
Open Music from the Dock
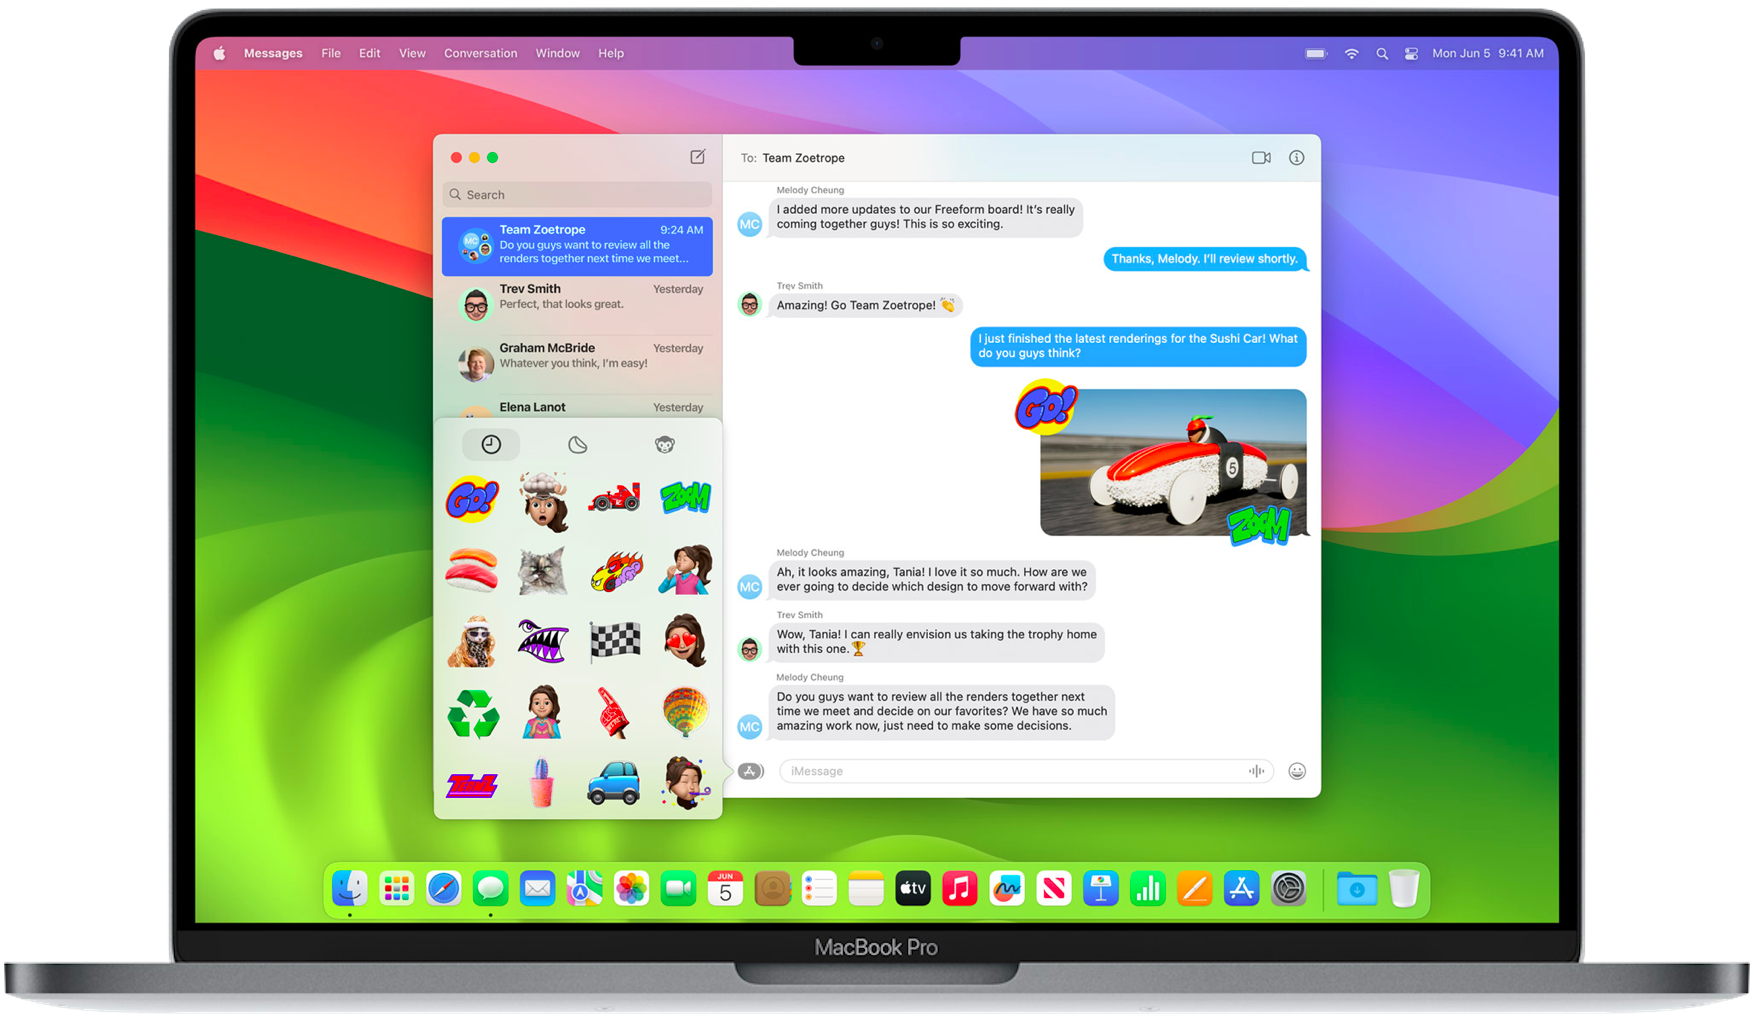pos(960,888)
